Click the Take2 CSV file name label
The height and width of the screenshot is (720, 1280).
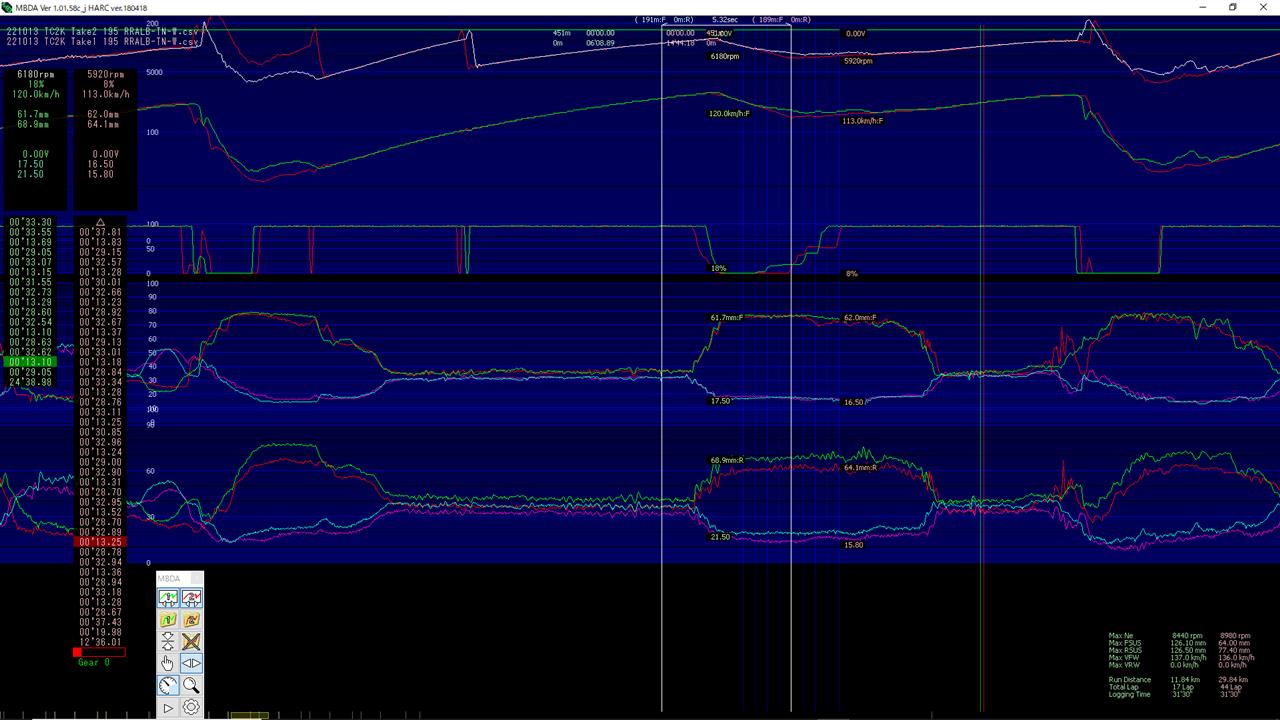[103, 32]
